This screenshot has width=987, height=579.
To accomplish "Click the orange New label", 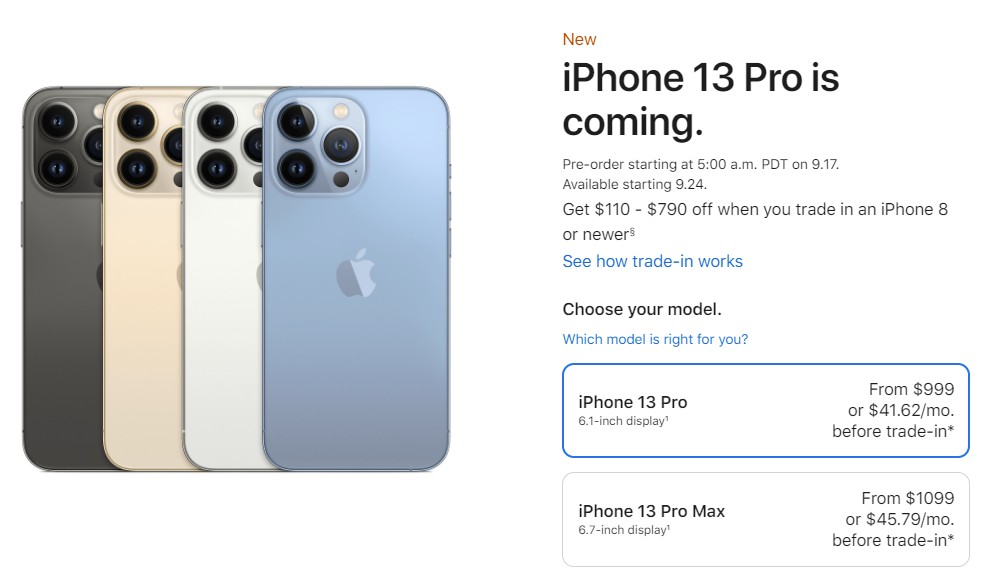I will tap(579, 40).
